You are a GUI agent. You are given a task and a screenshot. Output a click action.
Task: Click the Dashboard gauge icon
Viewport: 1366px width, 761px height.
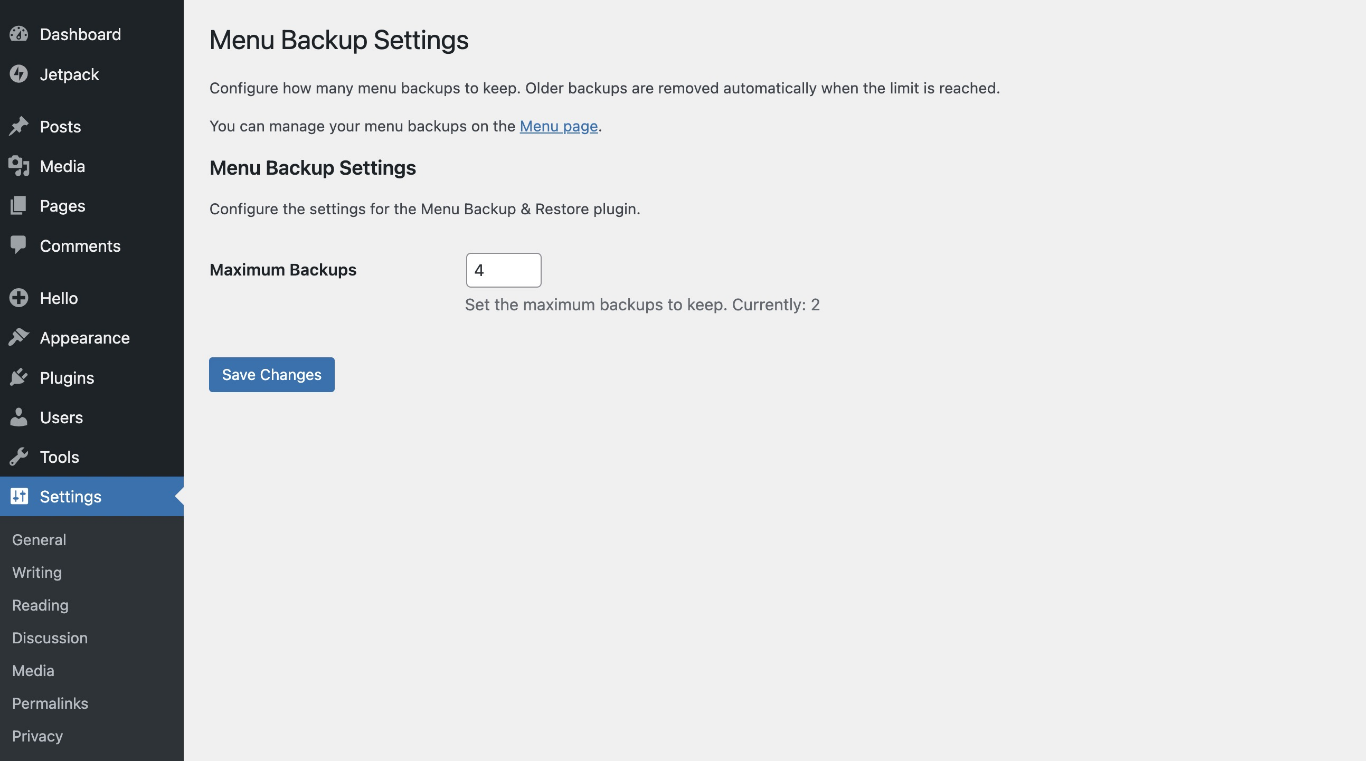click(x=19, y=34)
